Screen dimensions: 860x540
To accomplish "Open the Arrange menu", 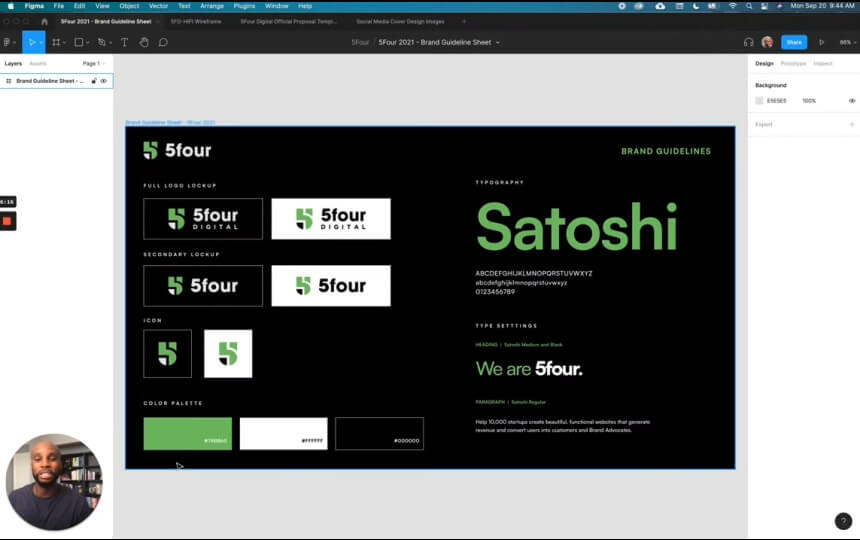I will (x=212, y=6).
